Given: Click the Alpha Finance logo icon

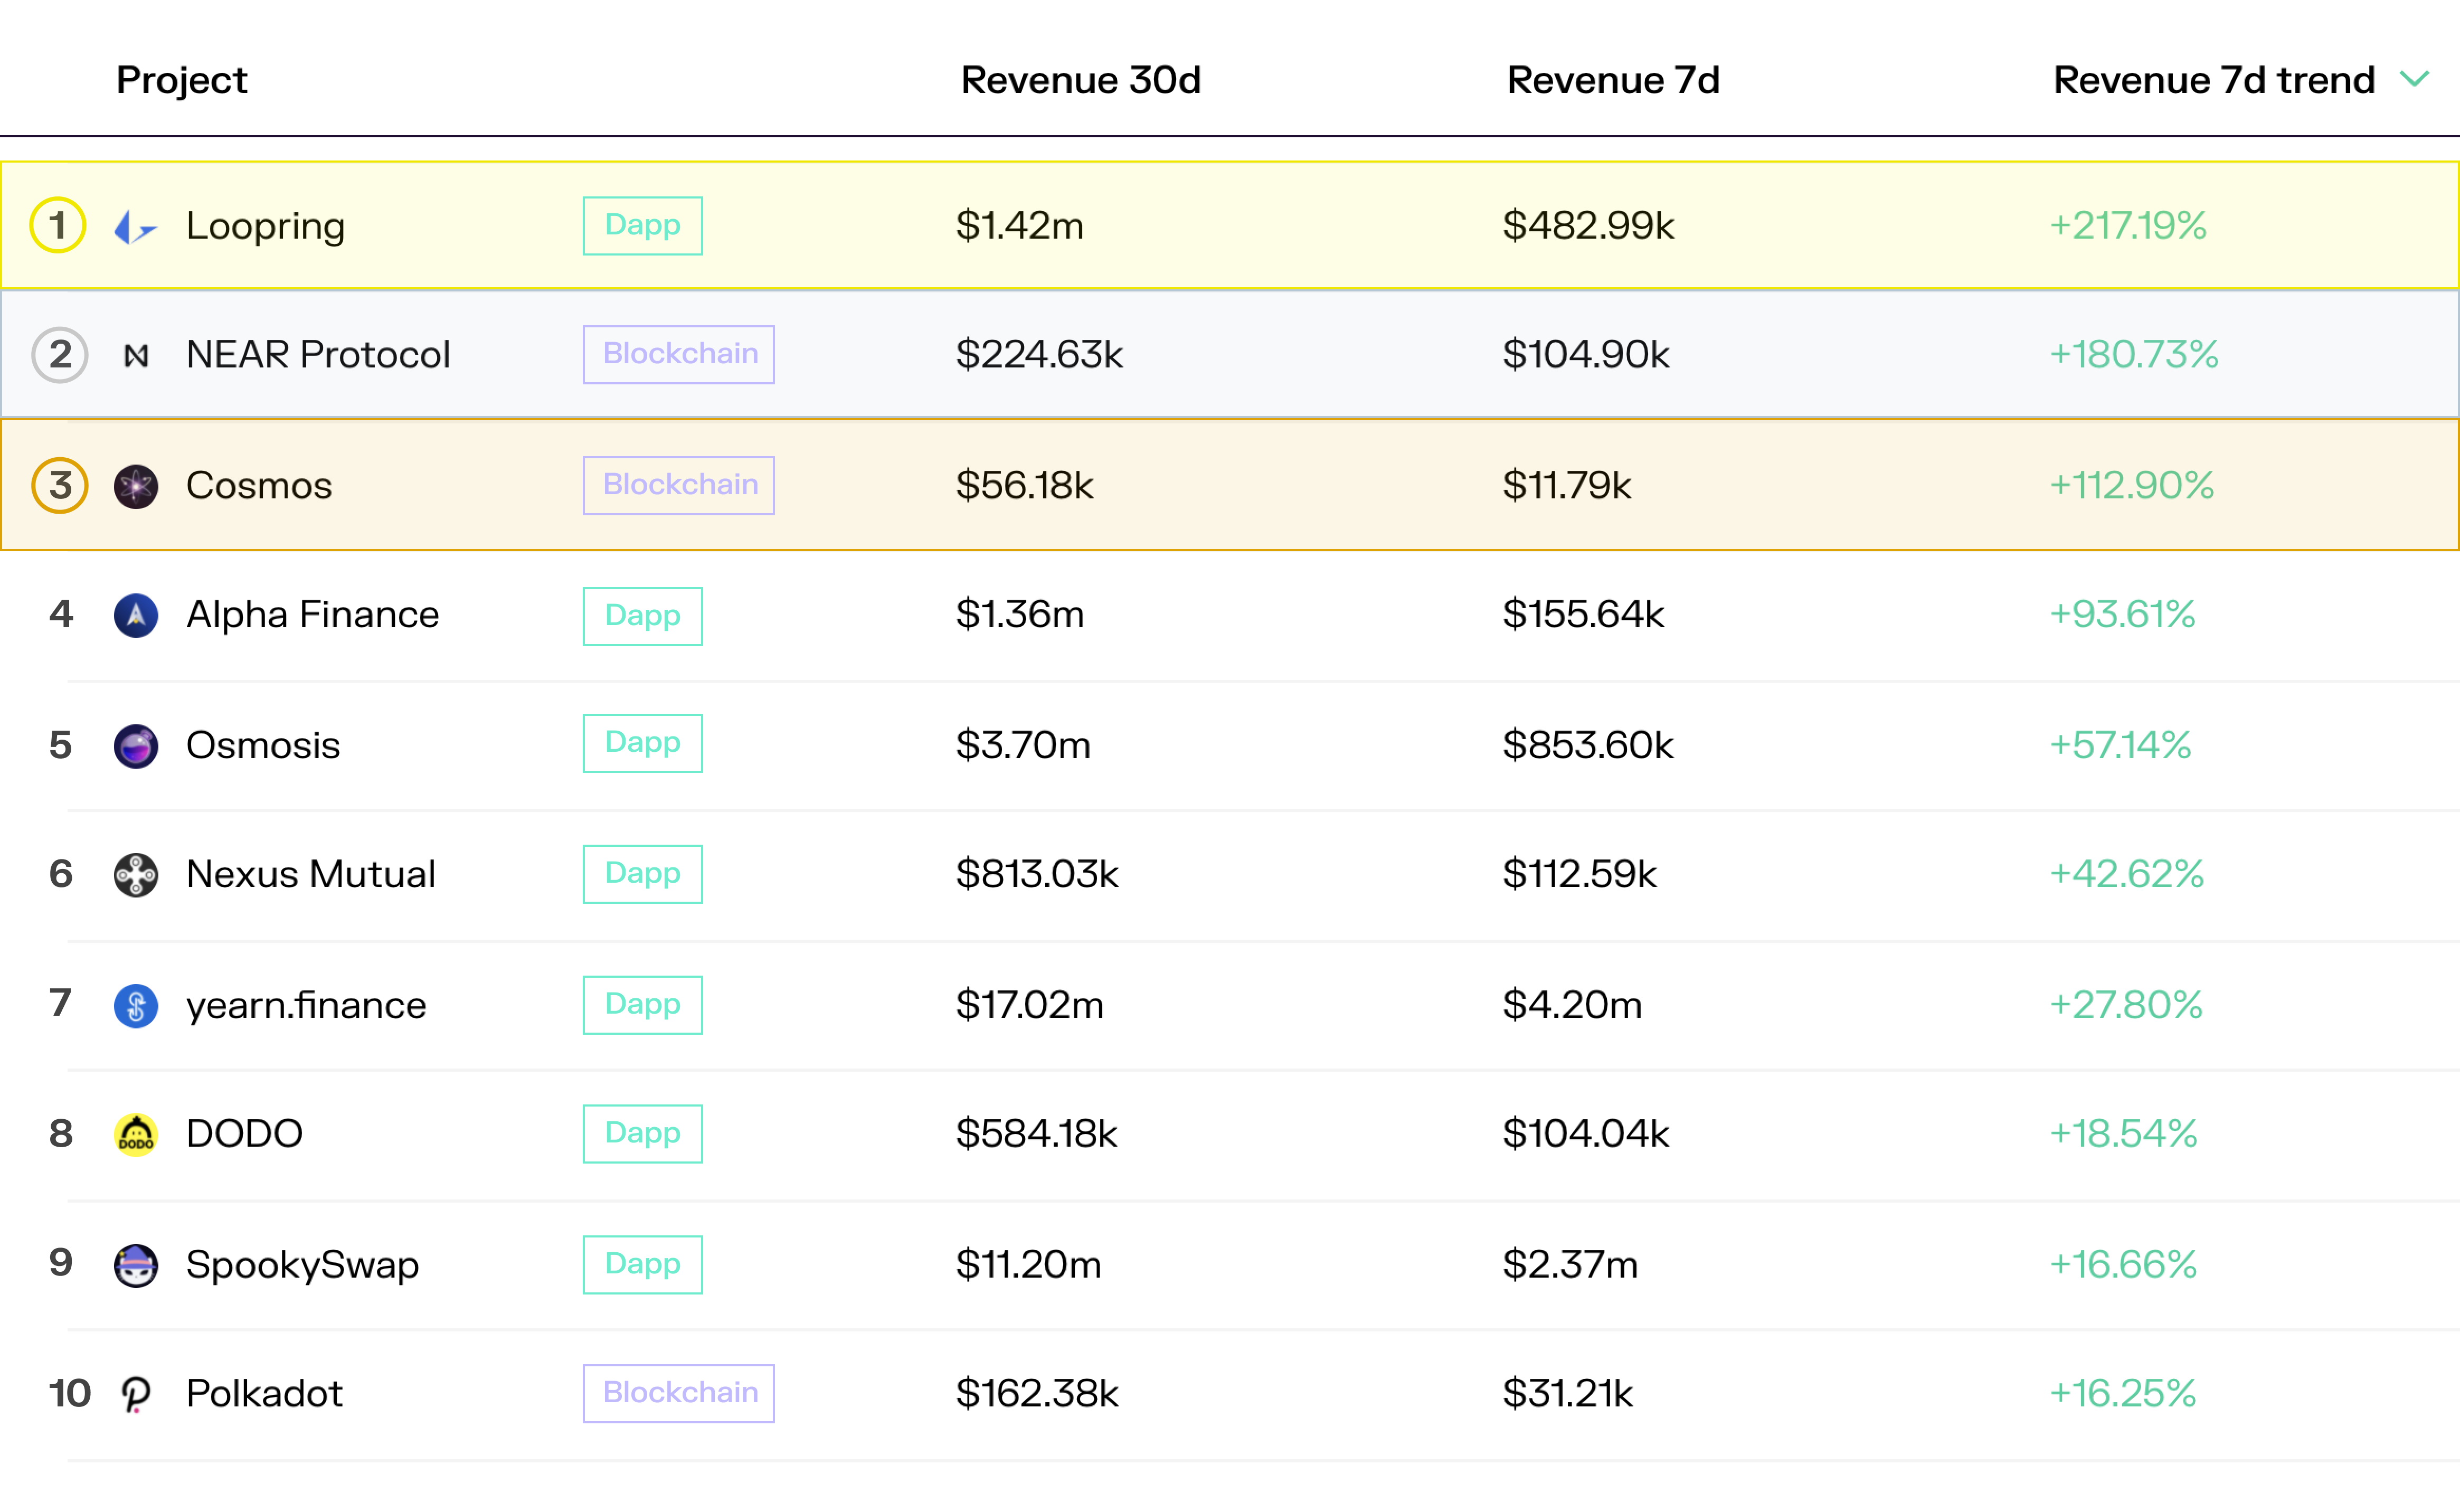Looking at the screenshot, I should click(x=136, y=616).
